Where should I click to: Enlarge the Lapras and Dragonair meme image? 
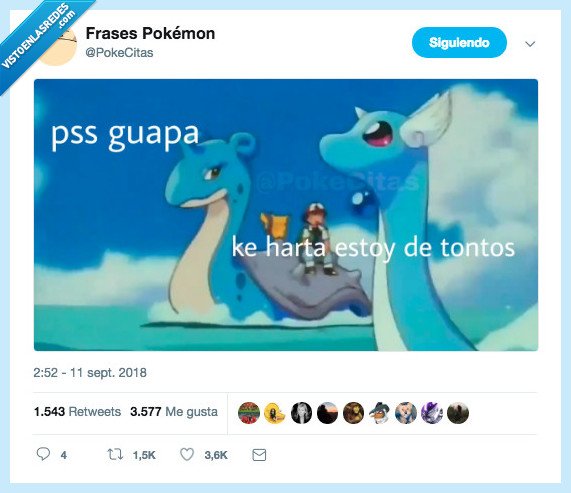(286, 215)
